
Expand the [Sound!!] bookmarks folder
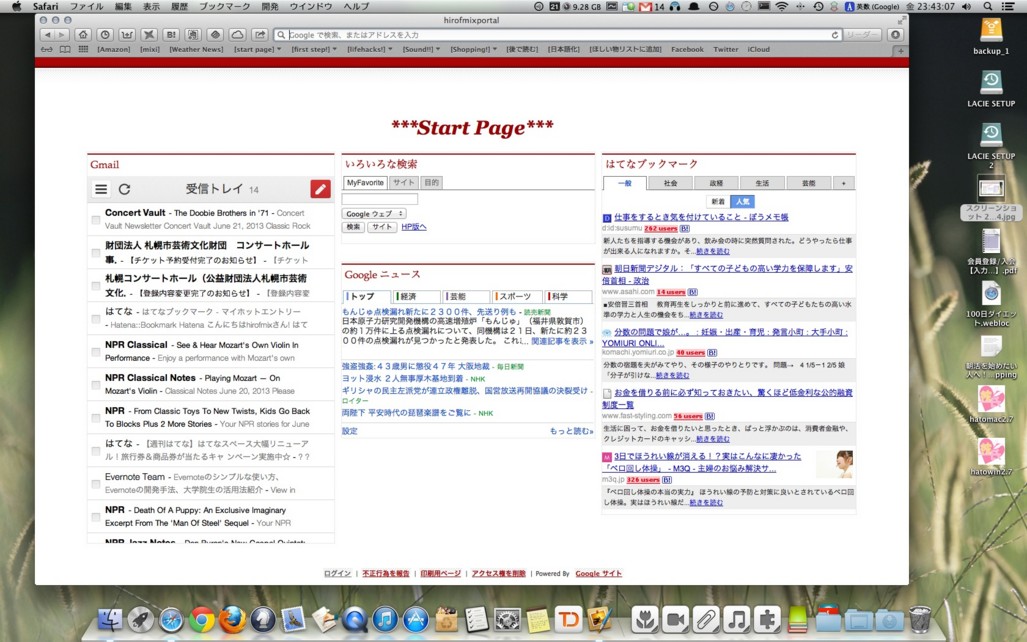[x=421, y=49]
